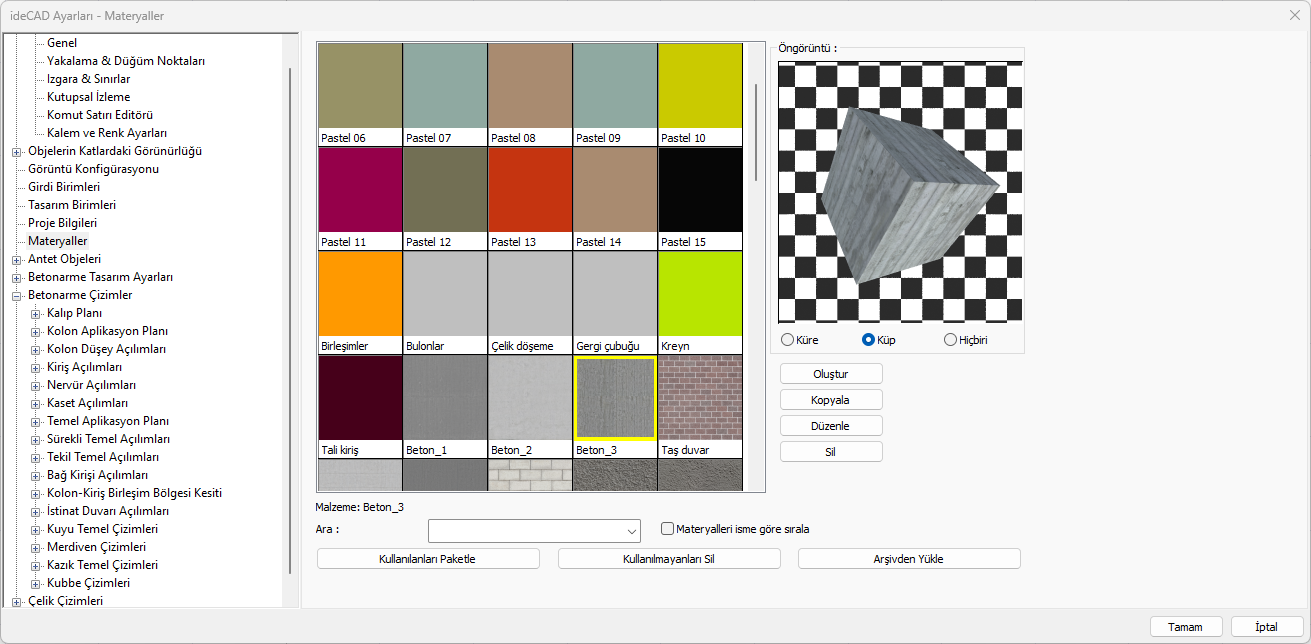Pick the black Pastel 15 swatch
Viewport: 1311px width, 644px height.
coord(700,190)
